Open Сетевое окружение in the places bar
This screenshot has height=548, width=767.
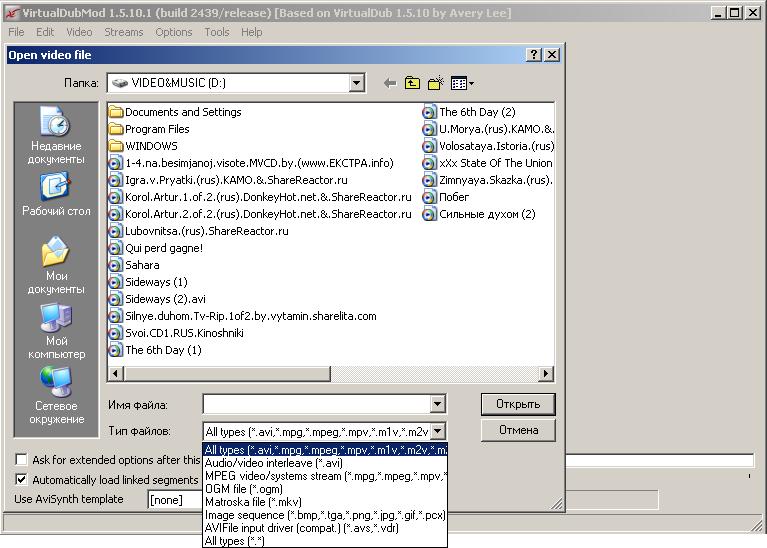pyautogui.click(x=56, y=396)
